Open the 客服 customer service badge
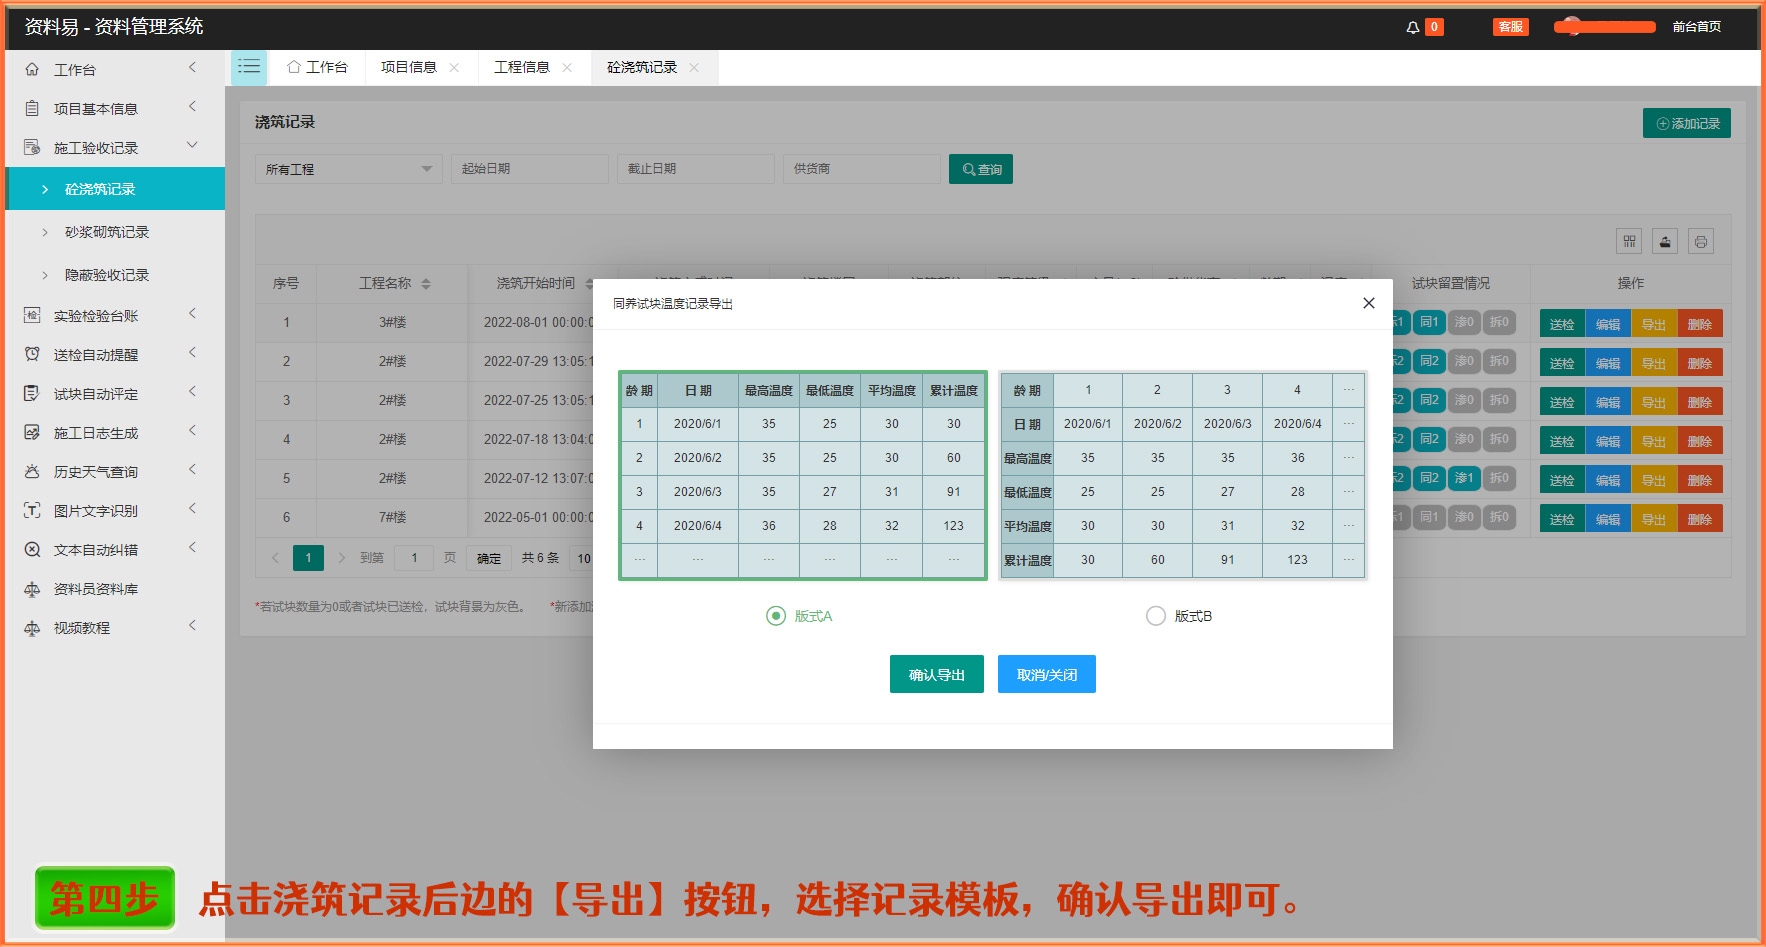Viewport: 1766px width, 947px height. [x=1510, y=27]
